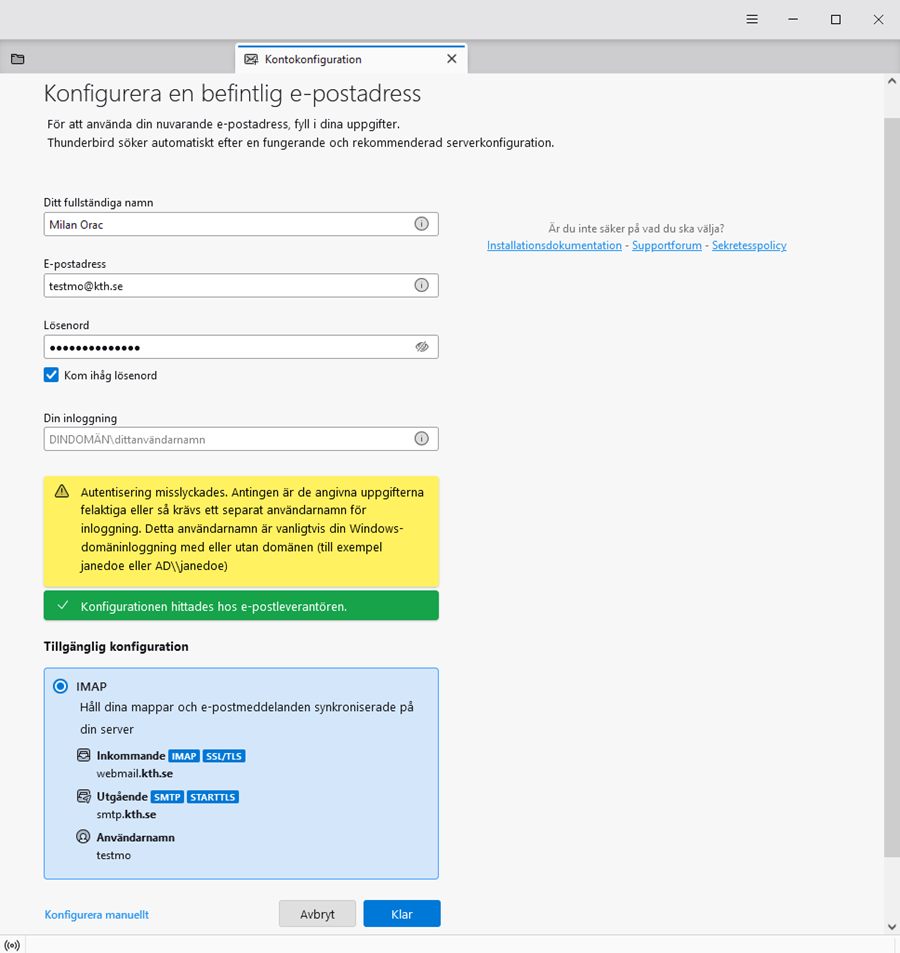This screenshot has height=953, width=900.
Task: Close the Kontokonfiguration tab
Action: pyautogui.click(x=451, y=59)
